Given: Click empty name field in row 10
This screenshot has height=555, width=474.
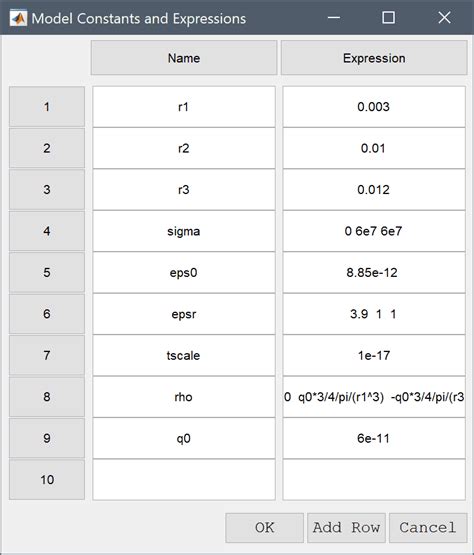Looking at the screenshot, I should (184, 480).
